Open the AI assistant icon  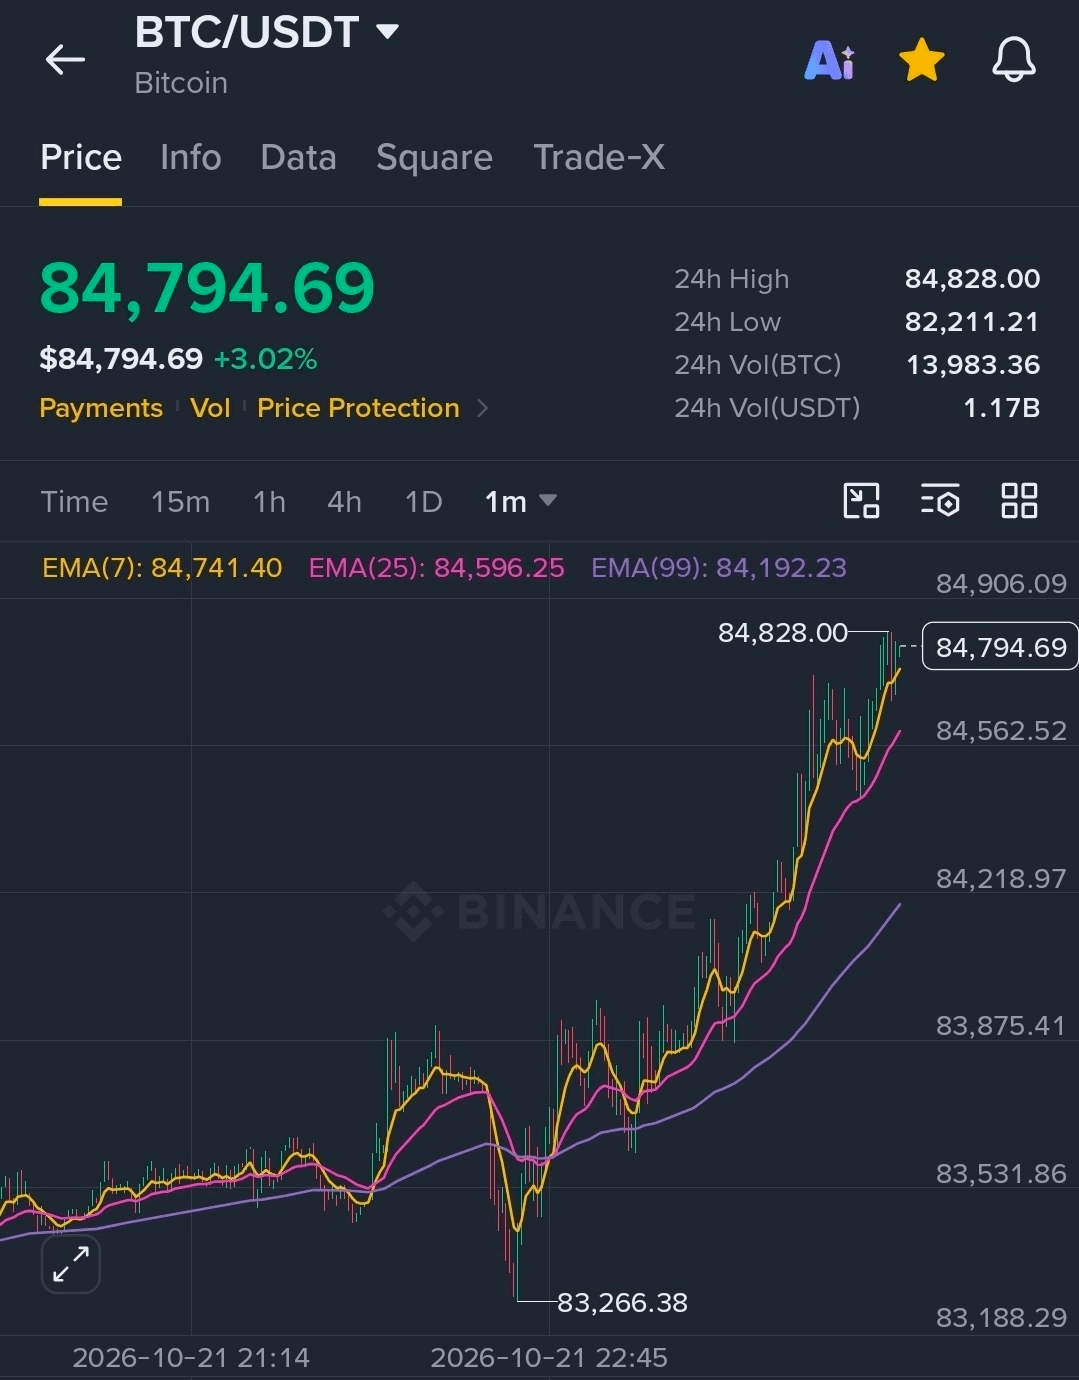tap(829, 61)
